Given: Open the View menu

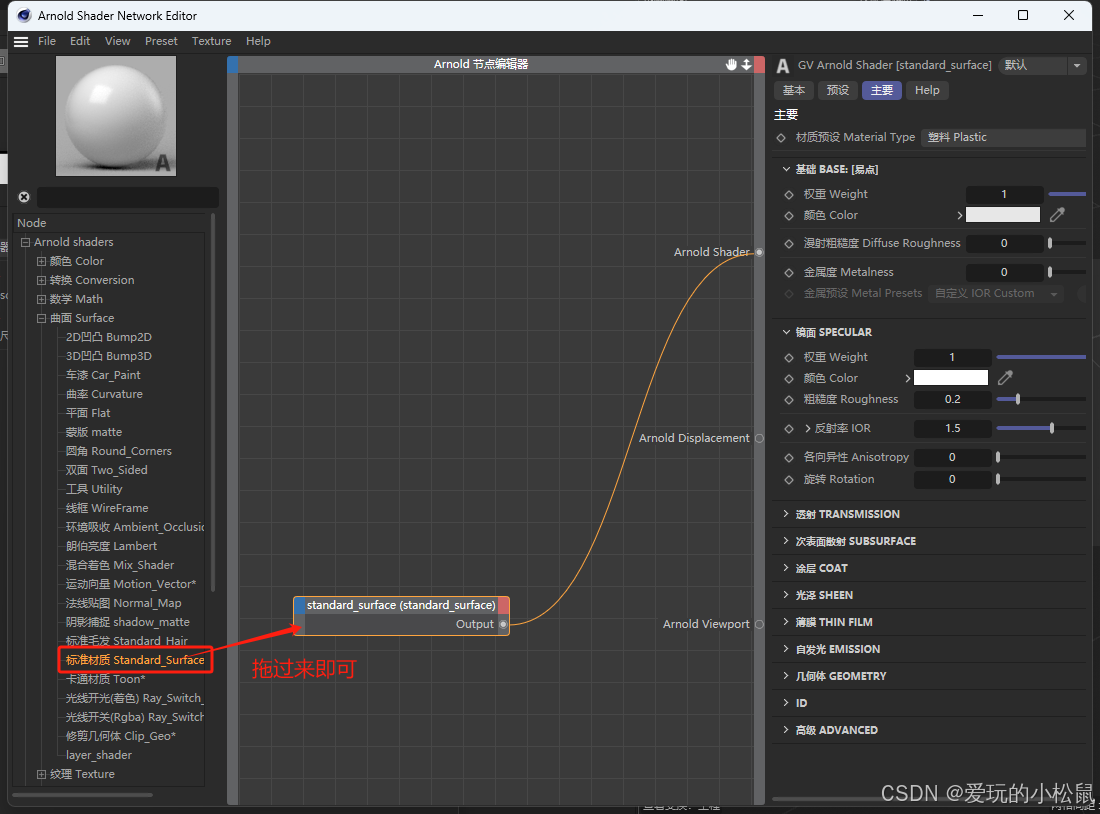Looking at the screenshot, I should (x=118, y=41).
